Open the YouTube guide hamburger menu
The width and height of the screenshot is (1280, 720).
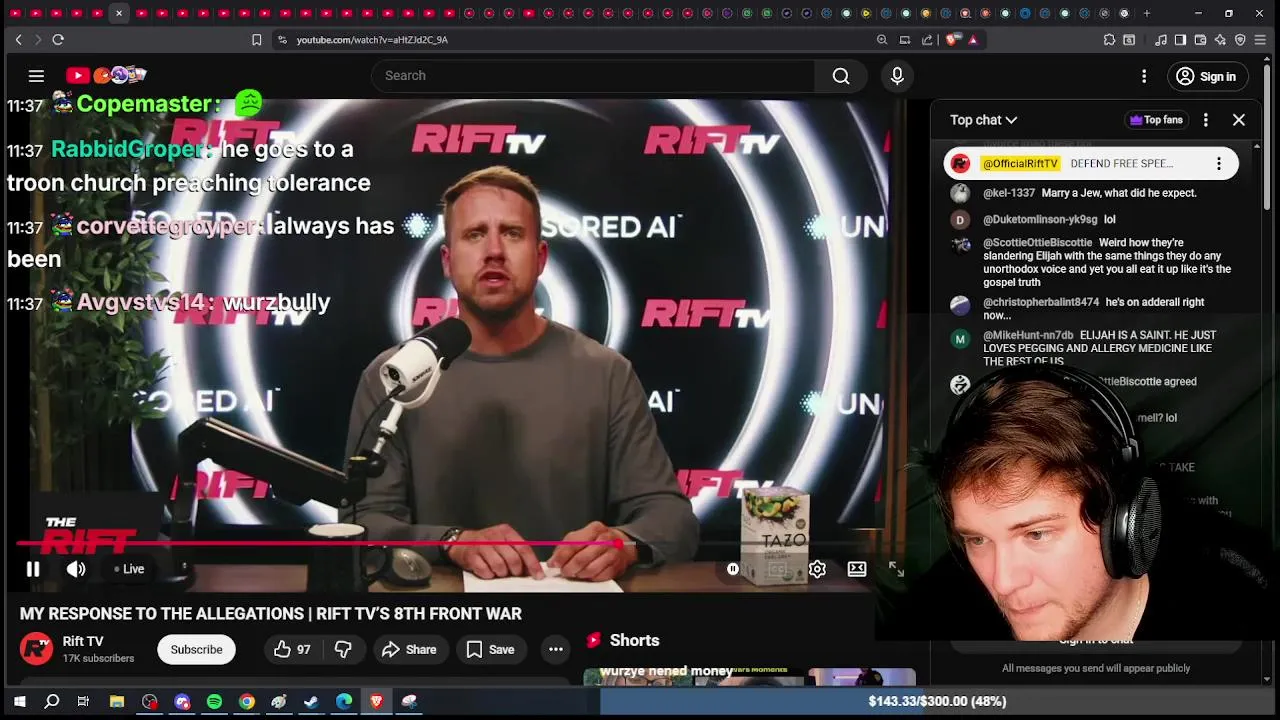[36, 76]
